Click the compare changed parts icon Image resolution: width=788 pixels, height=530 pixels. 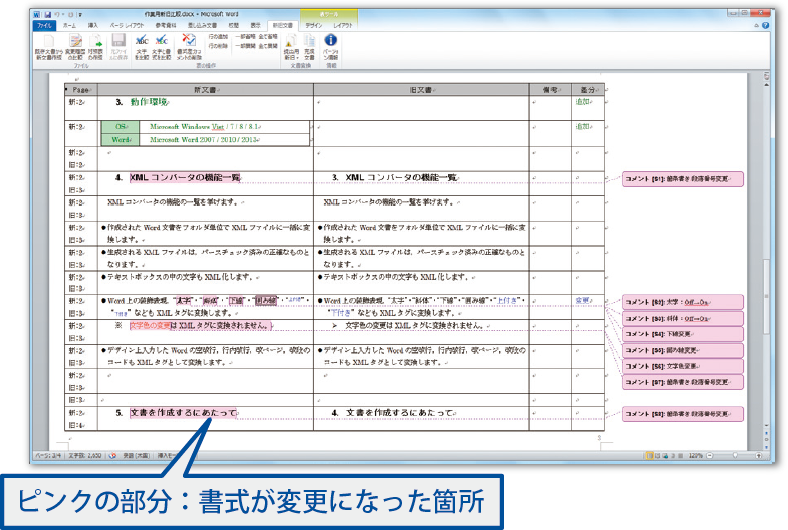click(x=76, y=43)
